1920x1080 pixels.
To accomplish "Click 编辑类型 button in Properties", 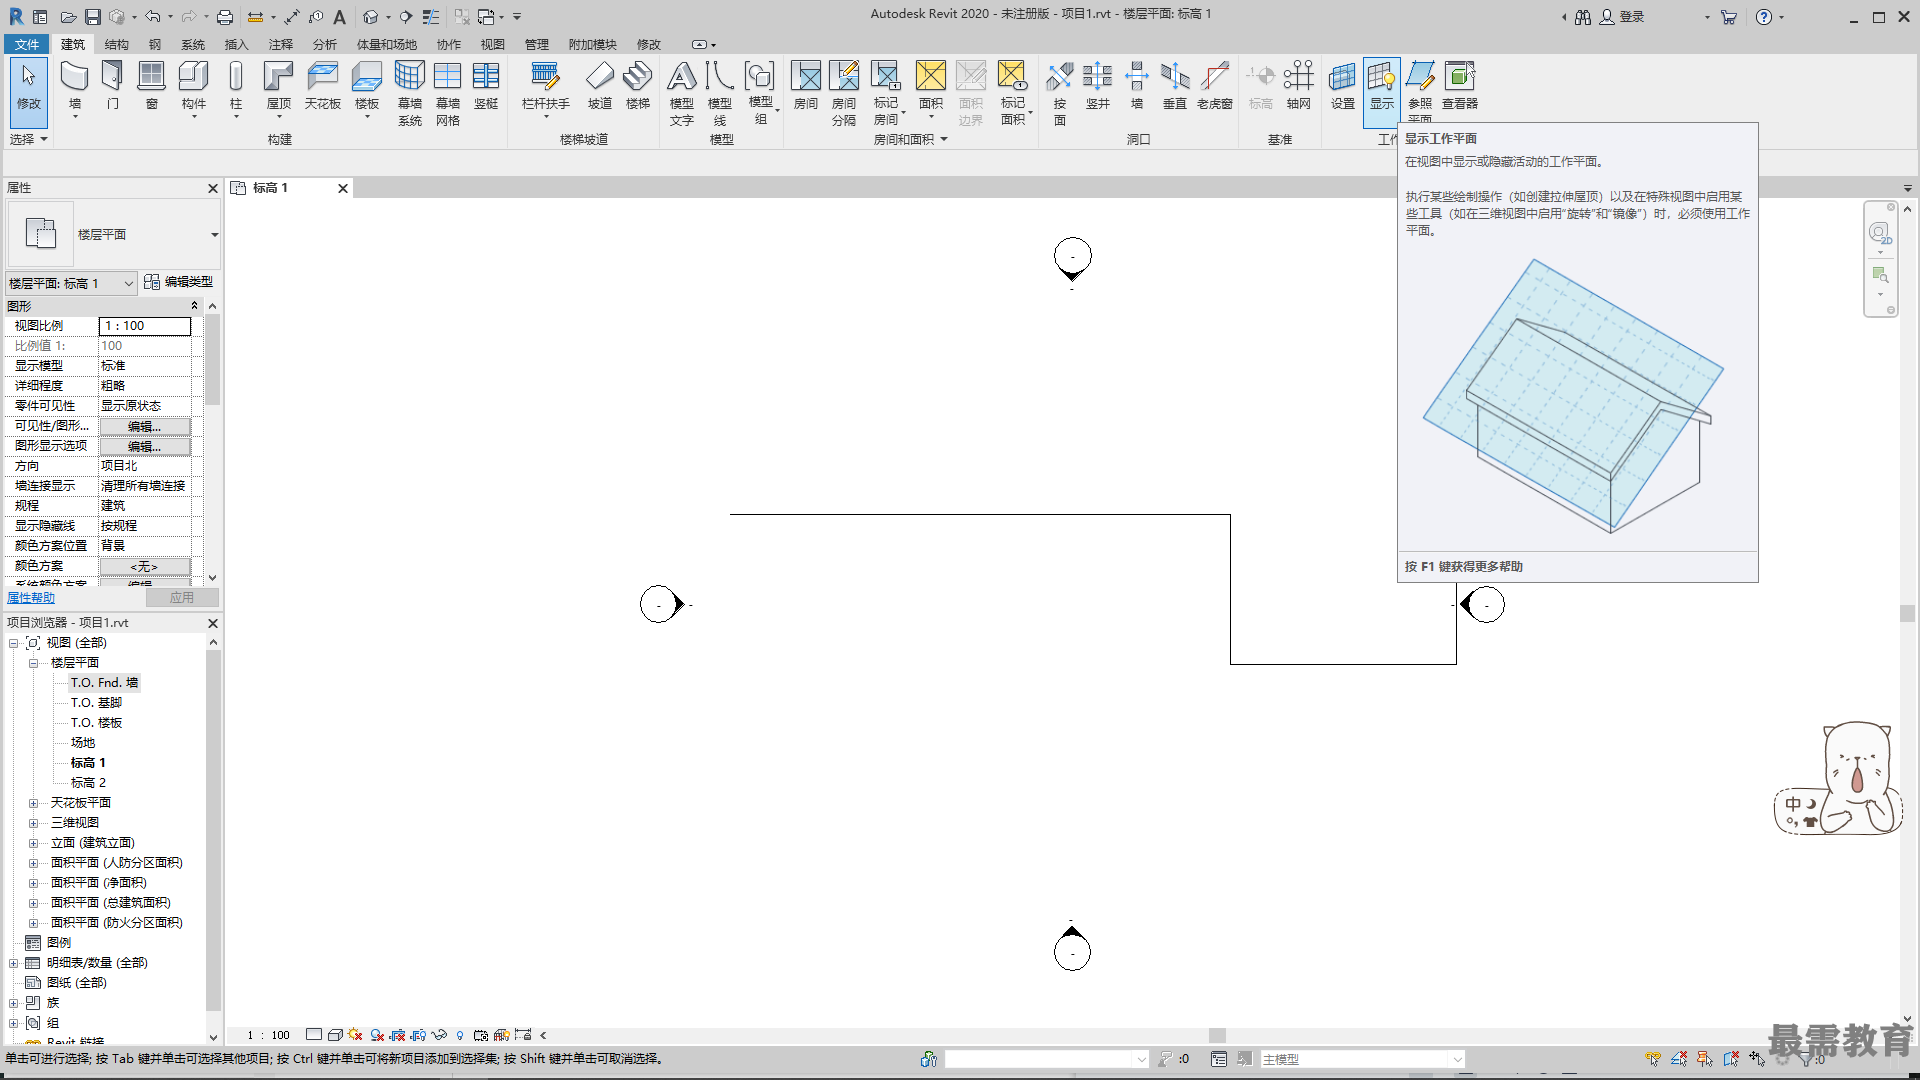I will click(179, 282).
